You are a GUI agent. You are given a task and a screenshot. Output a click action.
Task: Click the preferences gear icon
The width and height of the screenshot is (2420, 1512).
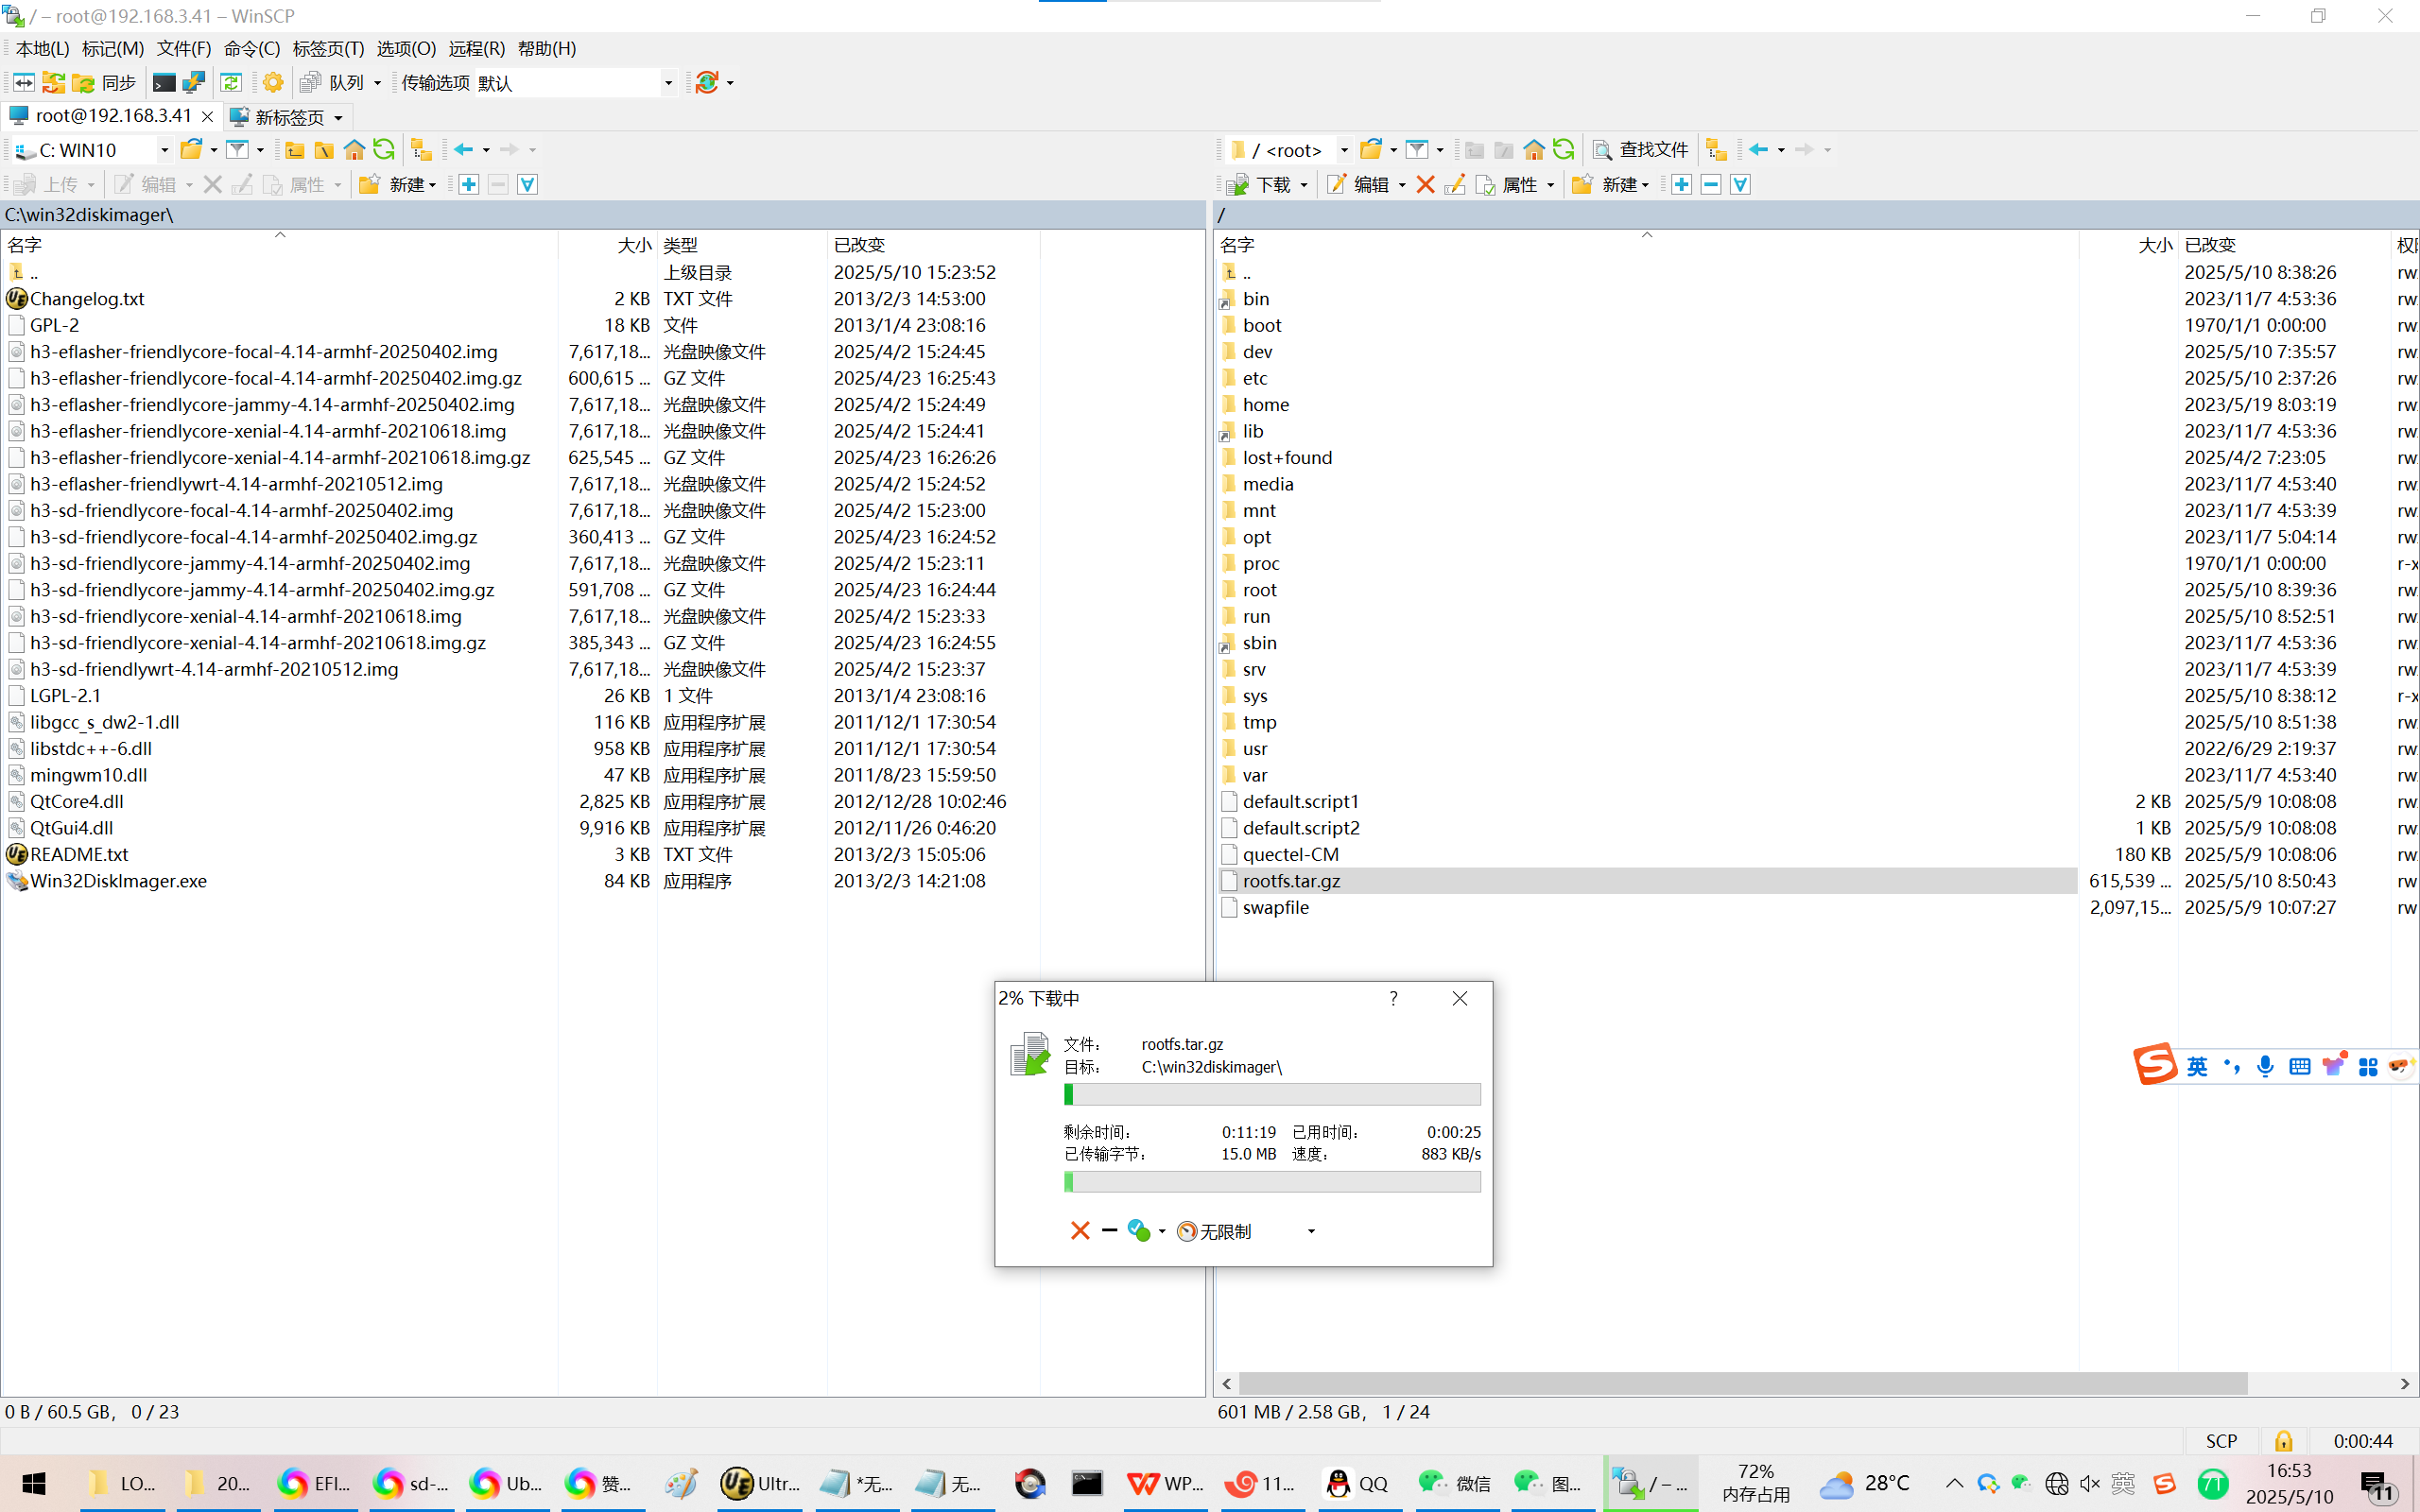tap(273, 82)
